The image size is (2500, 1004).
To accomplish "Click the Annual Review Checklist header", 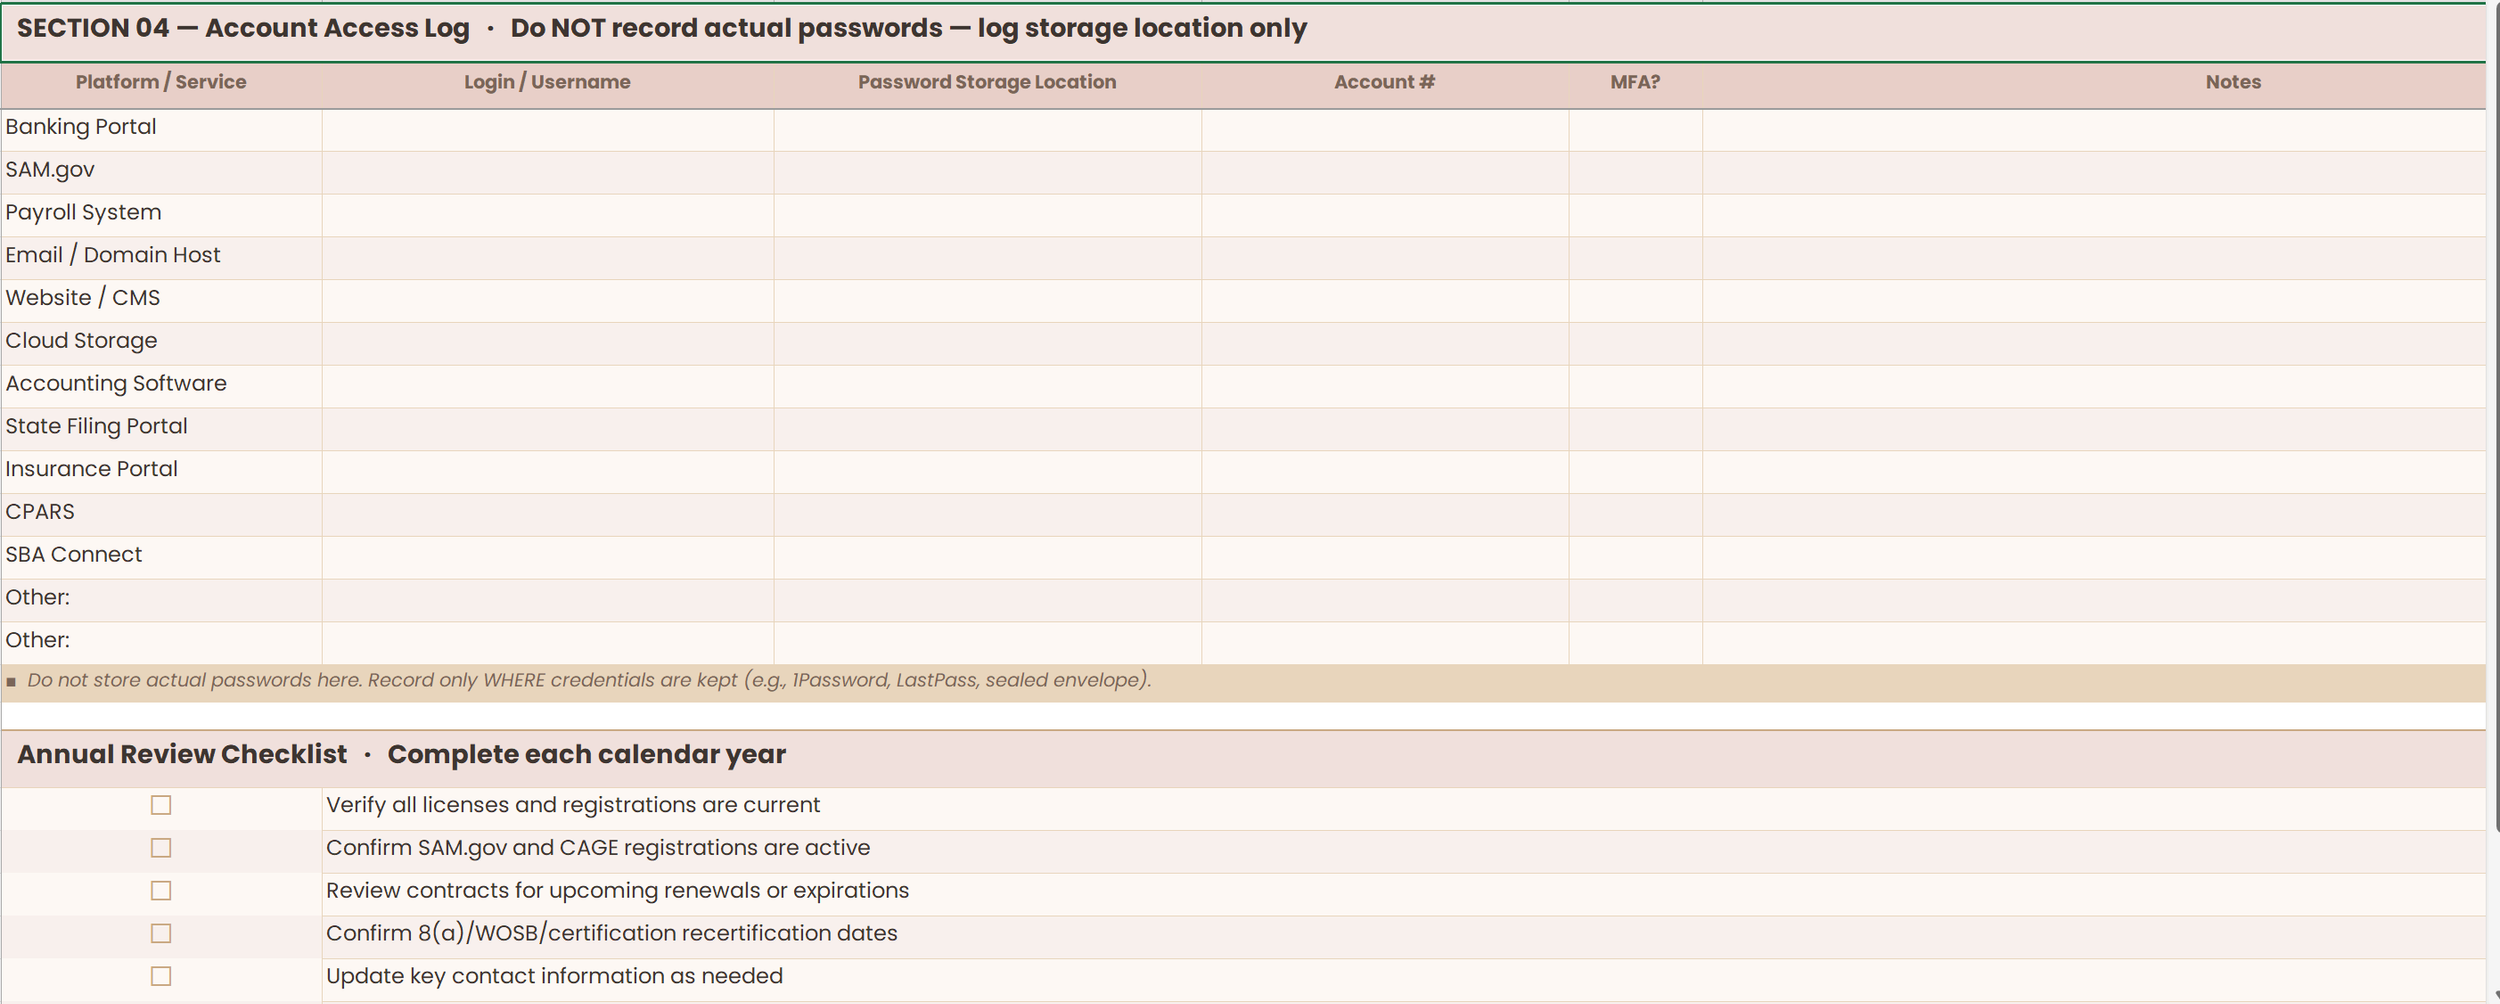I will (x=400, y=754).
